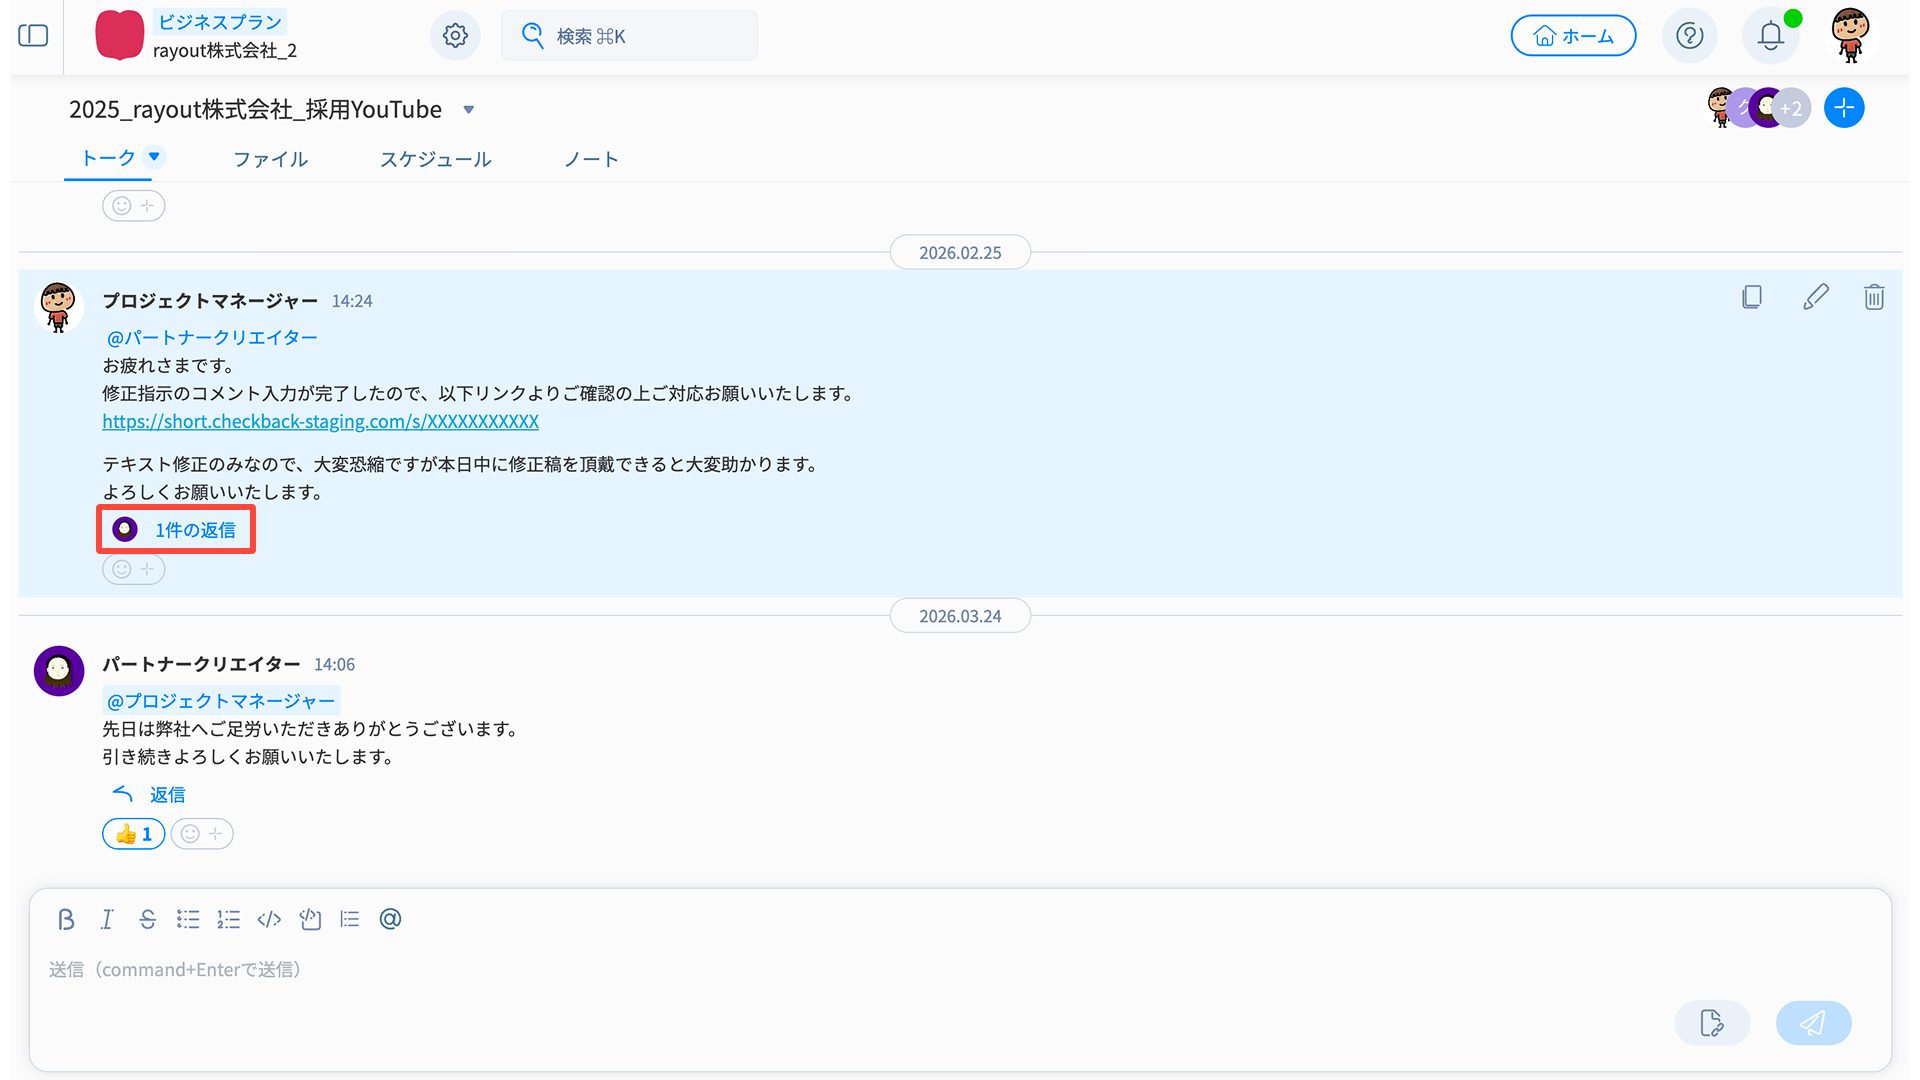Copy the project manager's message
This screenshot has width=1920, height=1080.
coord(1751,297)
